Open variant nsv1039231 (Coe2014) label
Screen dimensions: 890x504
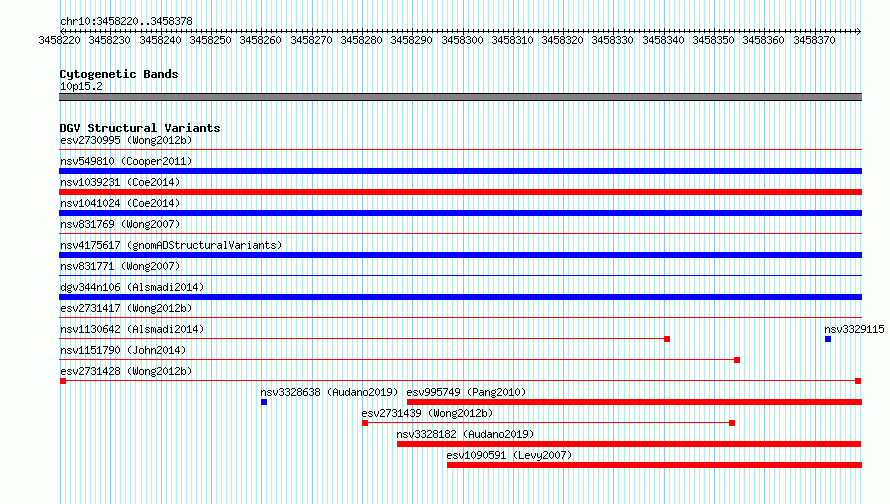120,182
